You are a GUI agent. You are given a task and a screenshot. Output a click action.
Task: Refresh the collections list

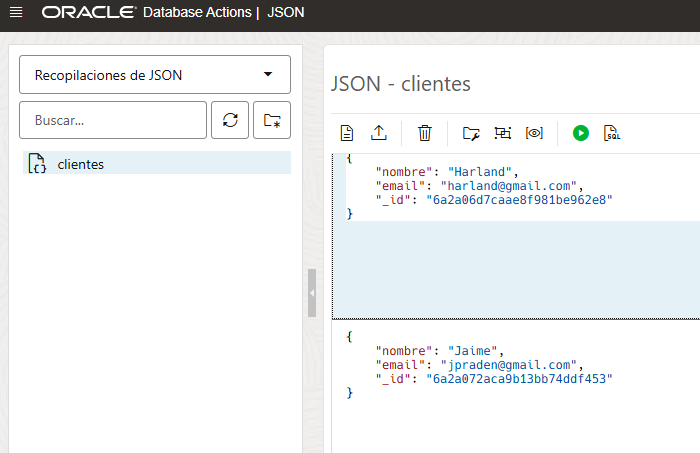(x=230, y=120)
